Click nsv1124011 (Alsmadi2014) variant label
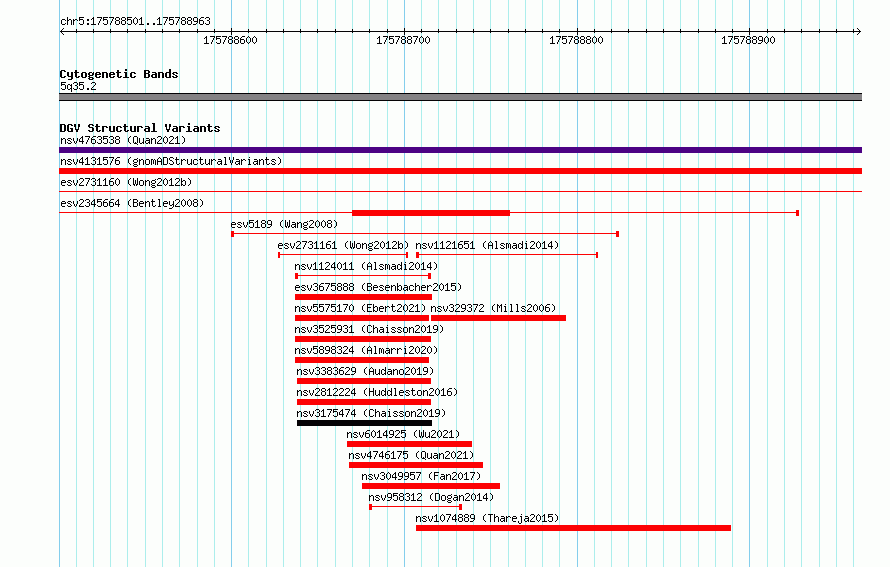Viewport: 890px width, 567px height. [366, 266]
